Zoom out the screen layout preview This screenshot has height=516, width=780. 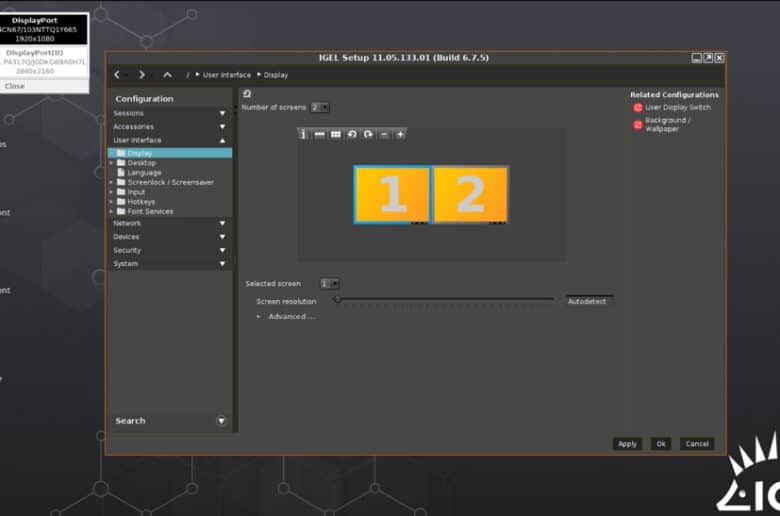point(384,134)
